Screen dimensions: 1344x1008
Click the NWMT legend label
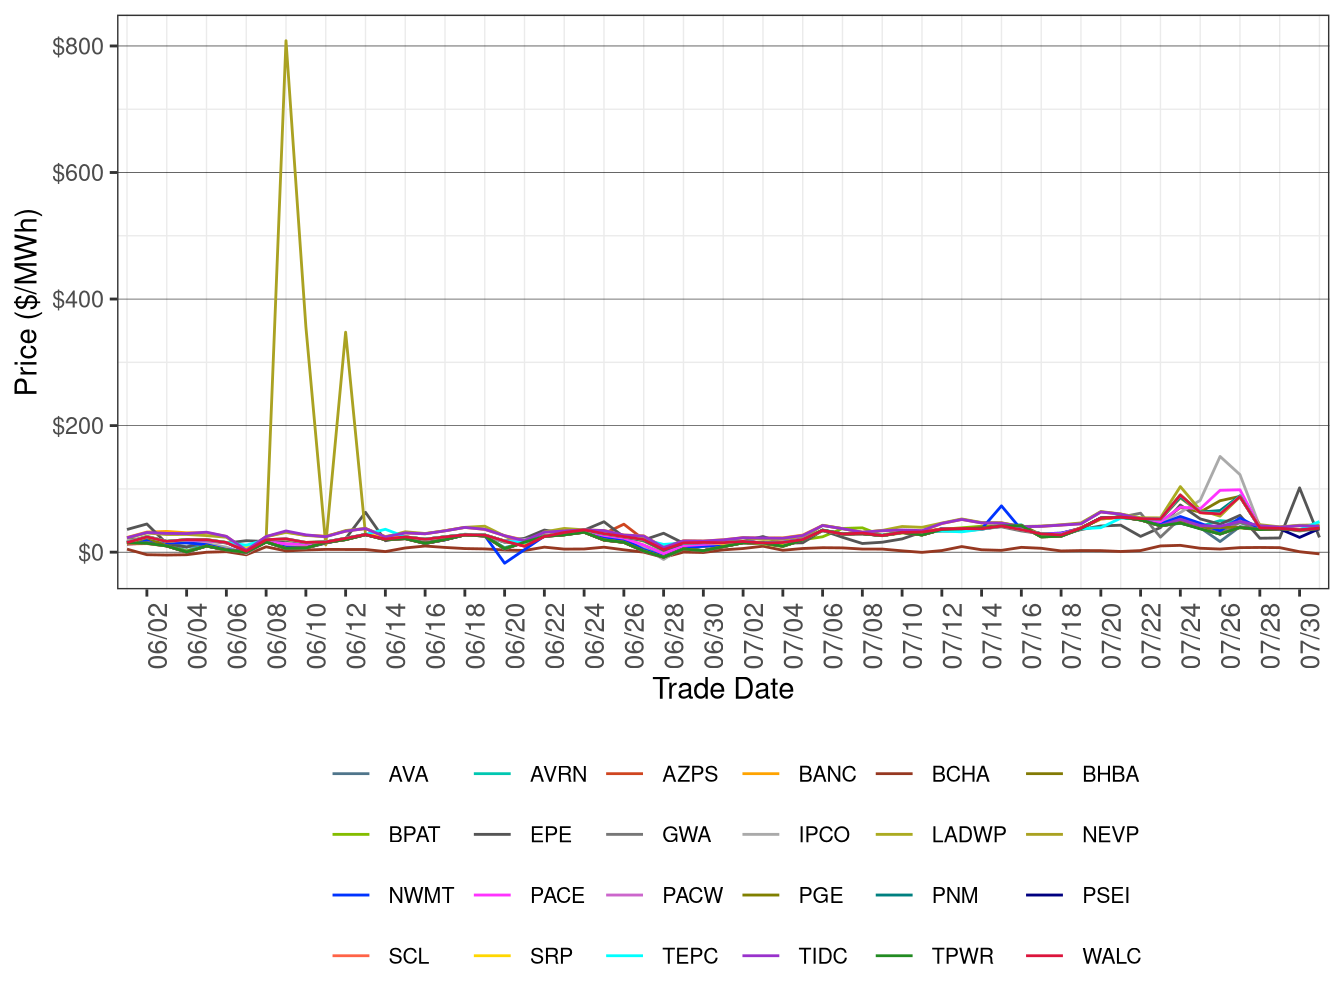421,896
